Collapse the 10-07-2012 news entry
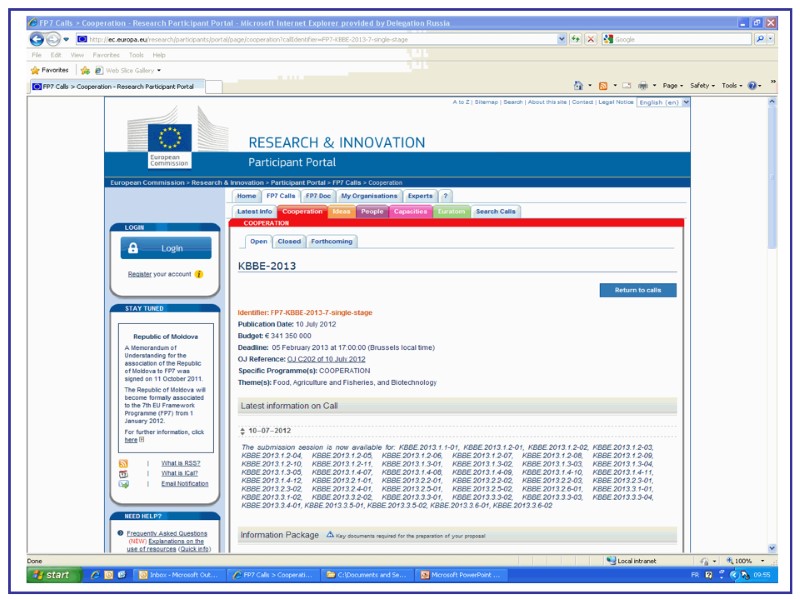 tap(242, 431)
